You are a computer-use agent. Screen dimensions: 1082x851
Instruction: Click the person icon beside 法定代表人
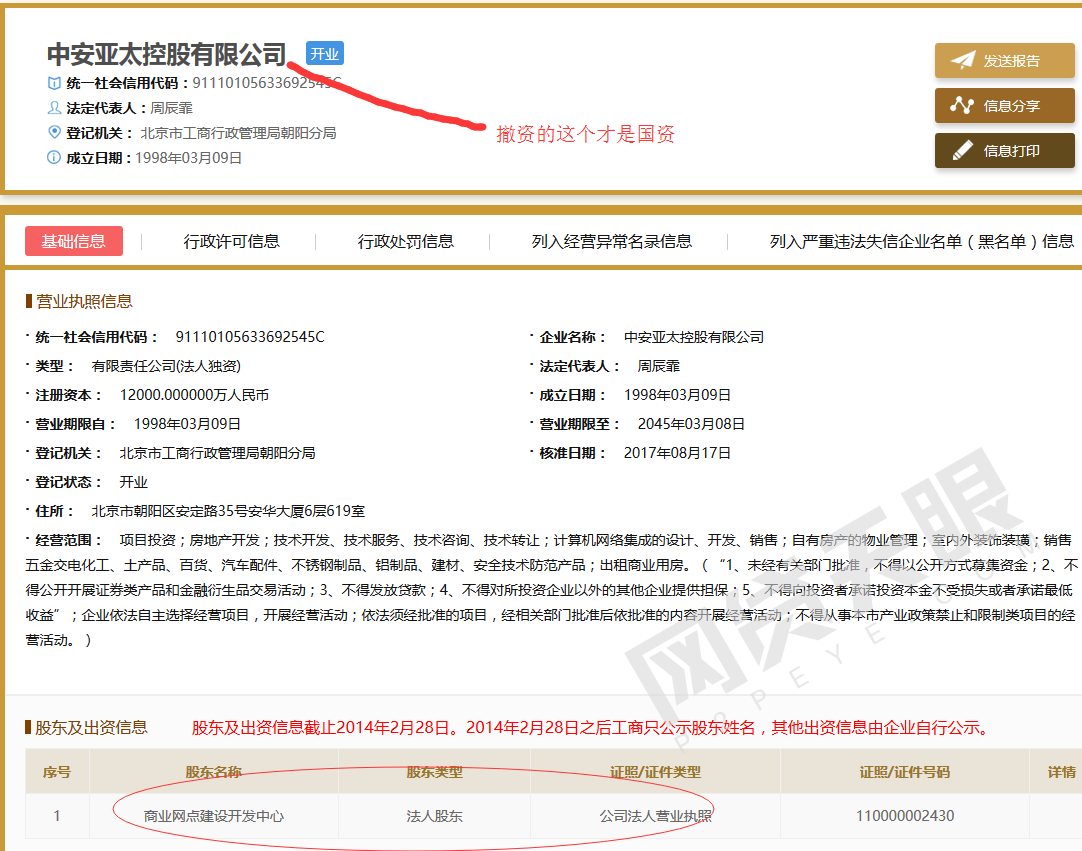click(x=54, y=108)
